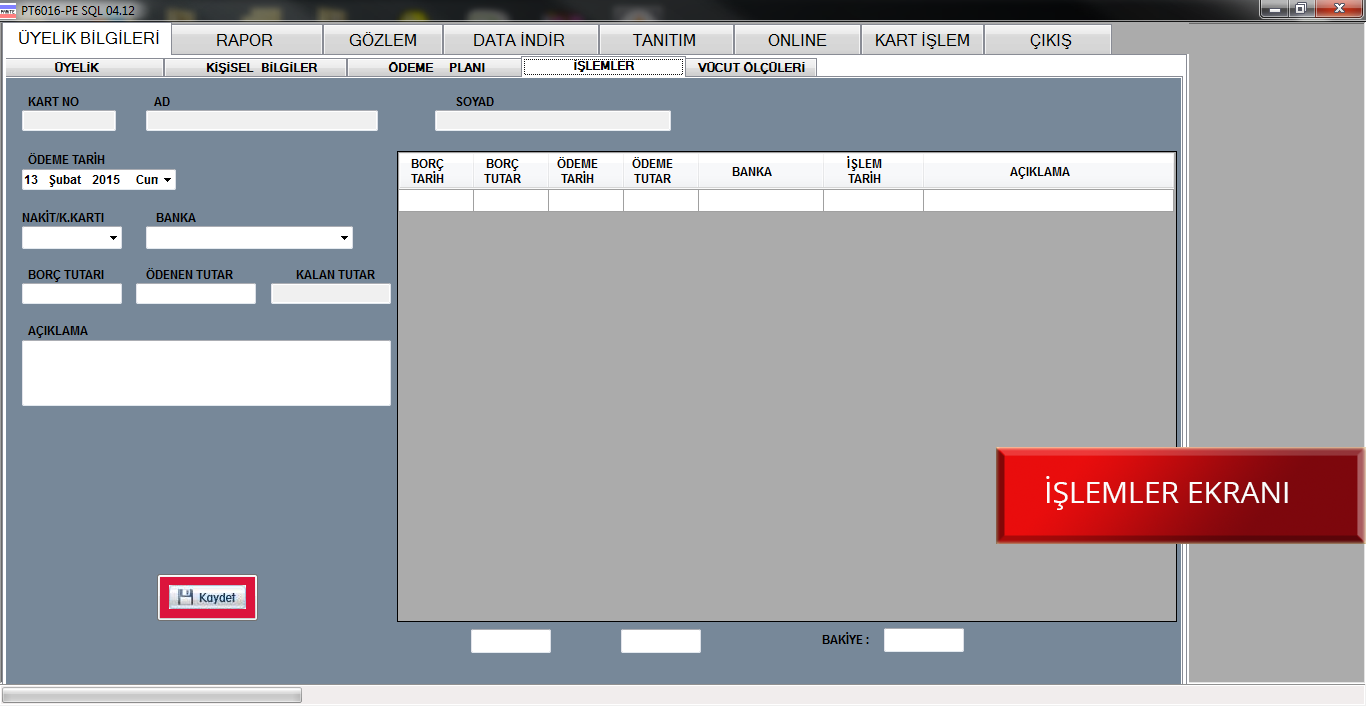1366x706 pixels.
Task: Open the BANKA combo box
Action: (x=344, y=238)
